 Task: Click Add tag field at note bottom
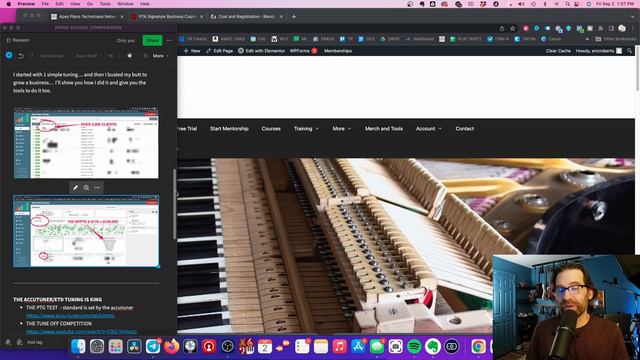[34, 342]
